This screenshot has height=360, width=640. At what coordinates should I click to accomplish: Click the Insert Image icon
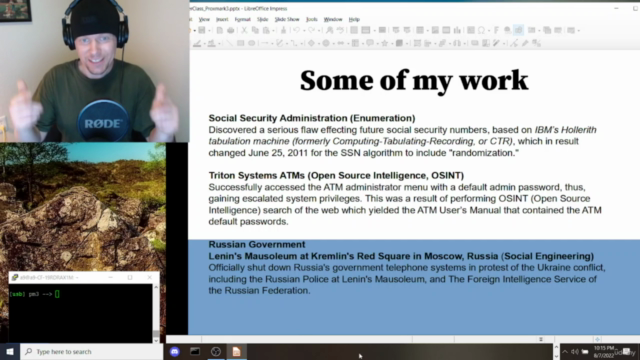coord(435,30)
